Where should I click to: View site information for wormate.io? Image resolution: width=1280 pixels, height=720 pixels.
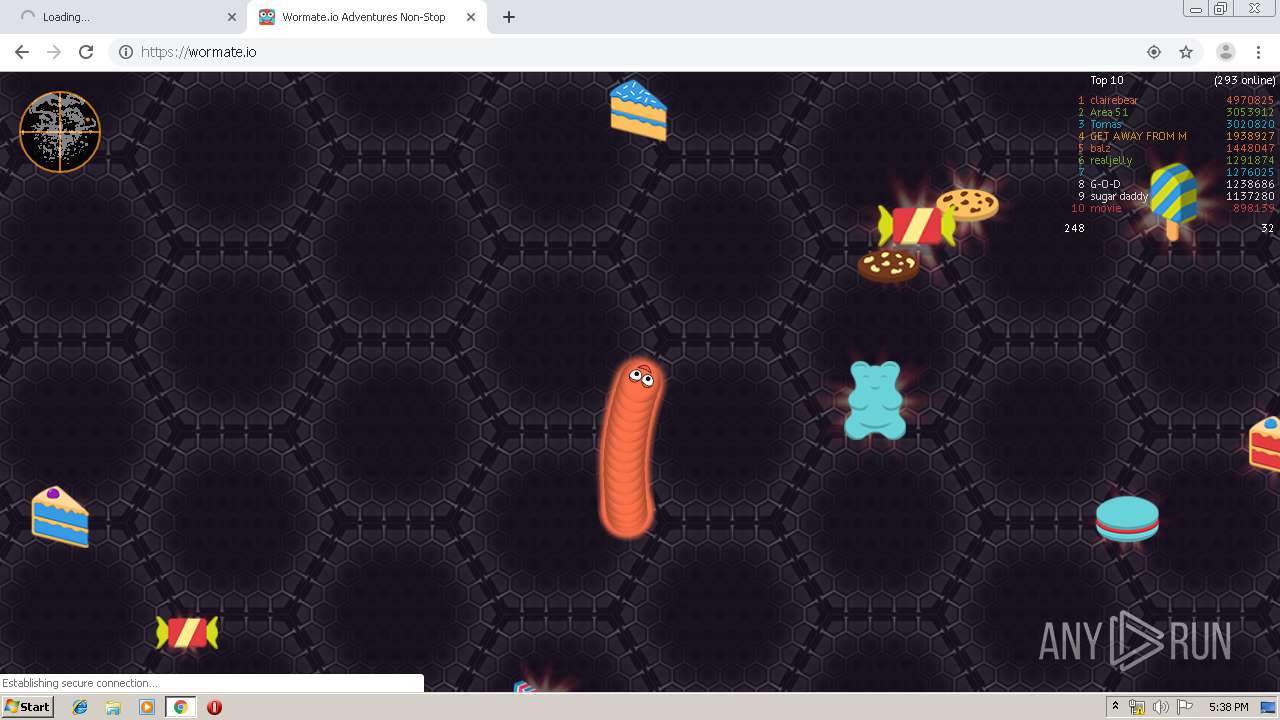[126, 52]
